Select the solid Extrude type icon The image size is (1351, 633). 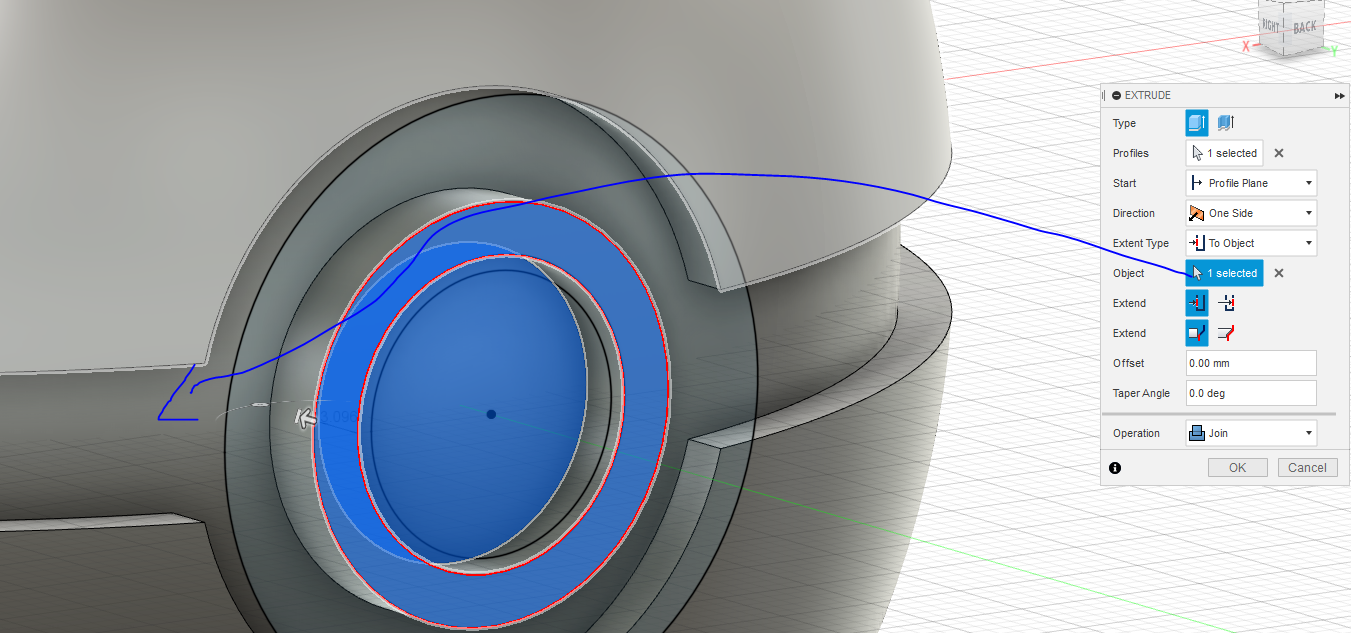1197,123
